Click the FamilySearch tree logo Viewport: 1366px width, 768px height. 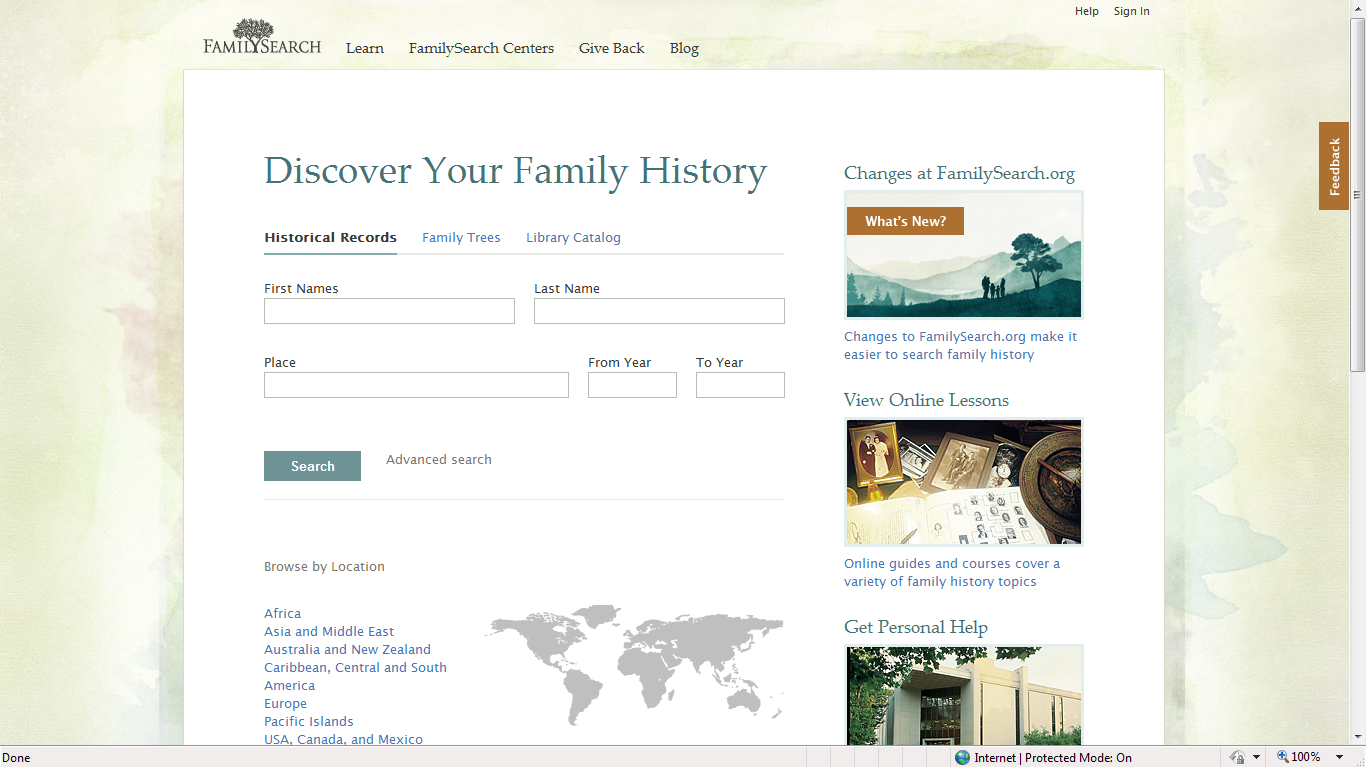point(262,37)
